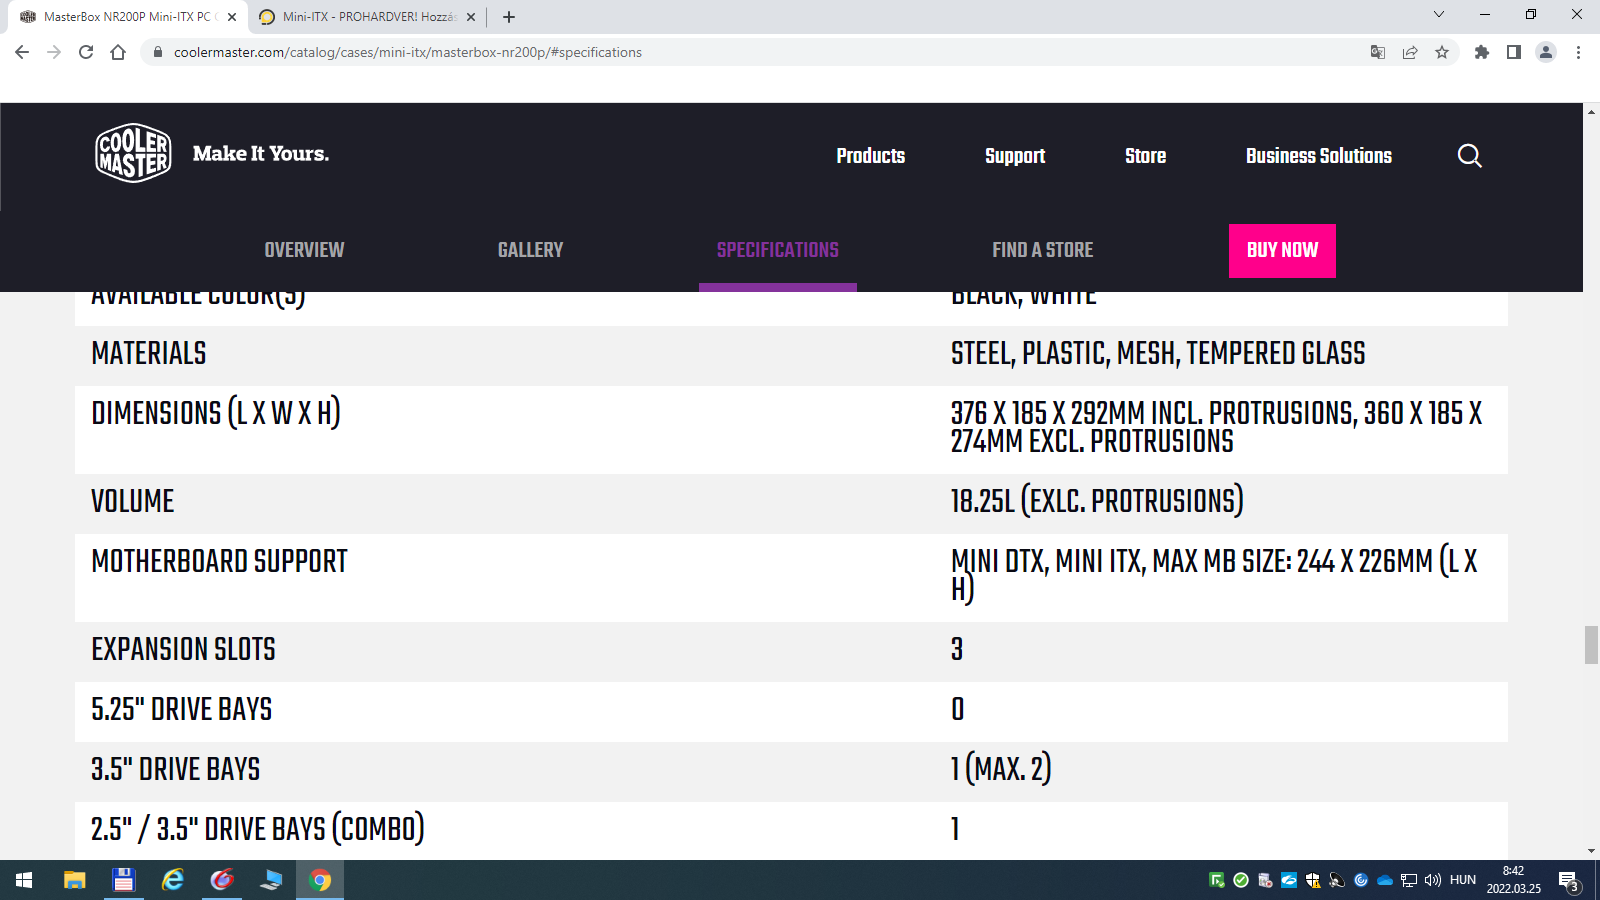The image size is (1600, 900).
Task: Open Chrome taskbar icon
Action: [320, 880]
